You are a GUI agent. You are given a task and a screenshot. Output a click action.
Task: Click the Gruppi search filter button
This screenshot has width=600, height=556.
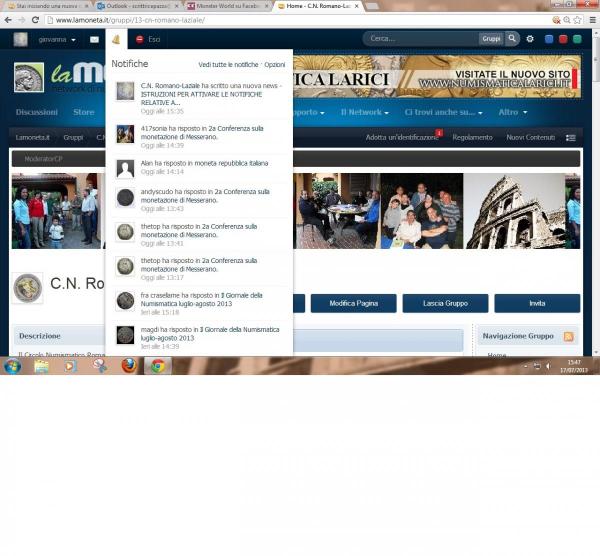(x=491, y=39)
